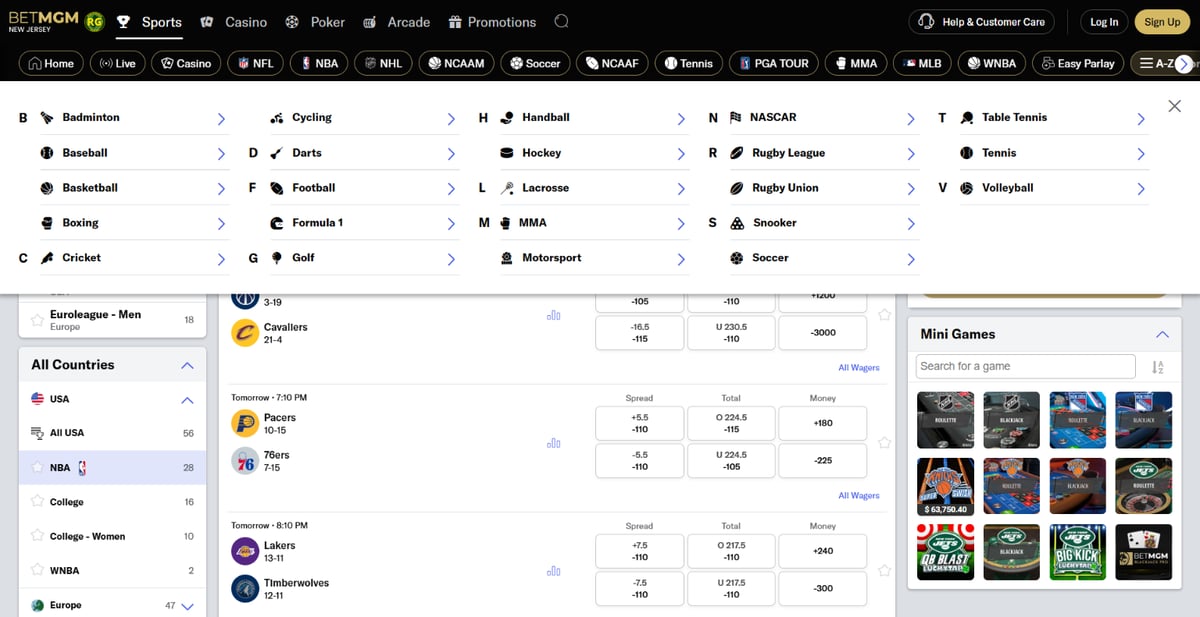Select WNBA in the USA list
Image resolution: width=1200 pixels, height=617 pixels.
pos(112,570)
